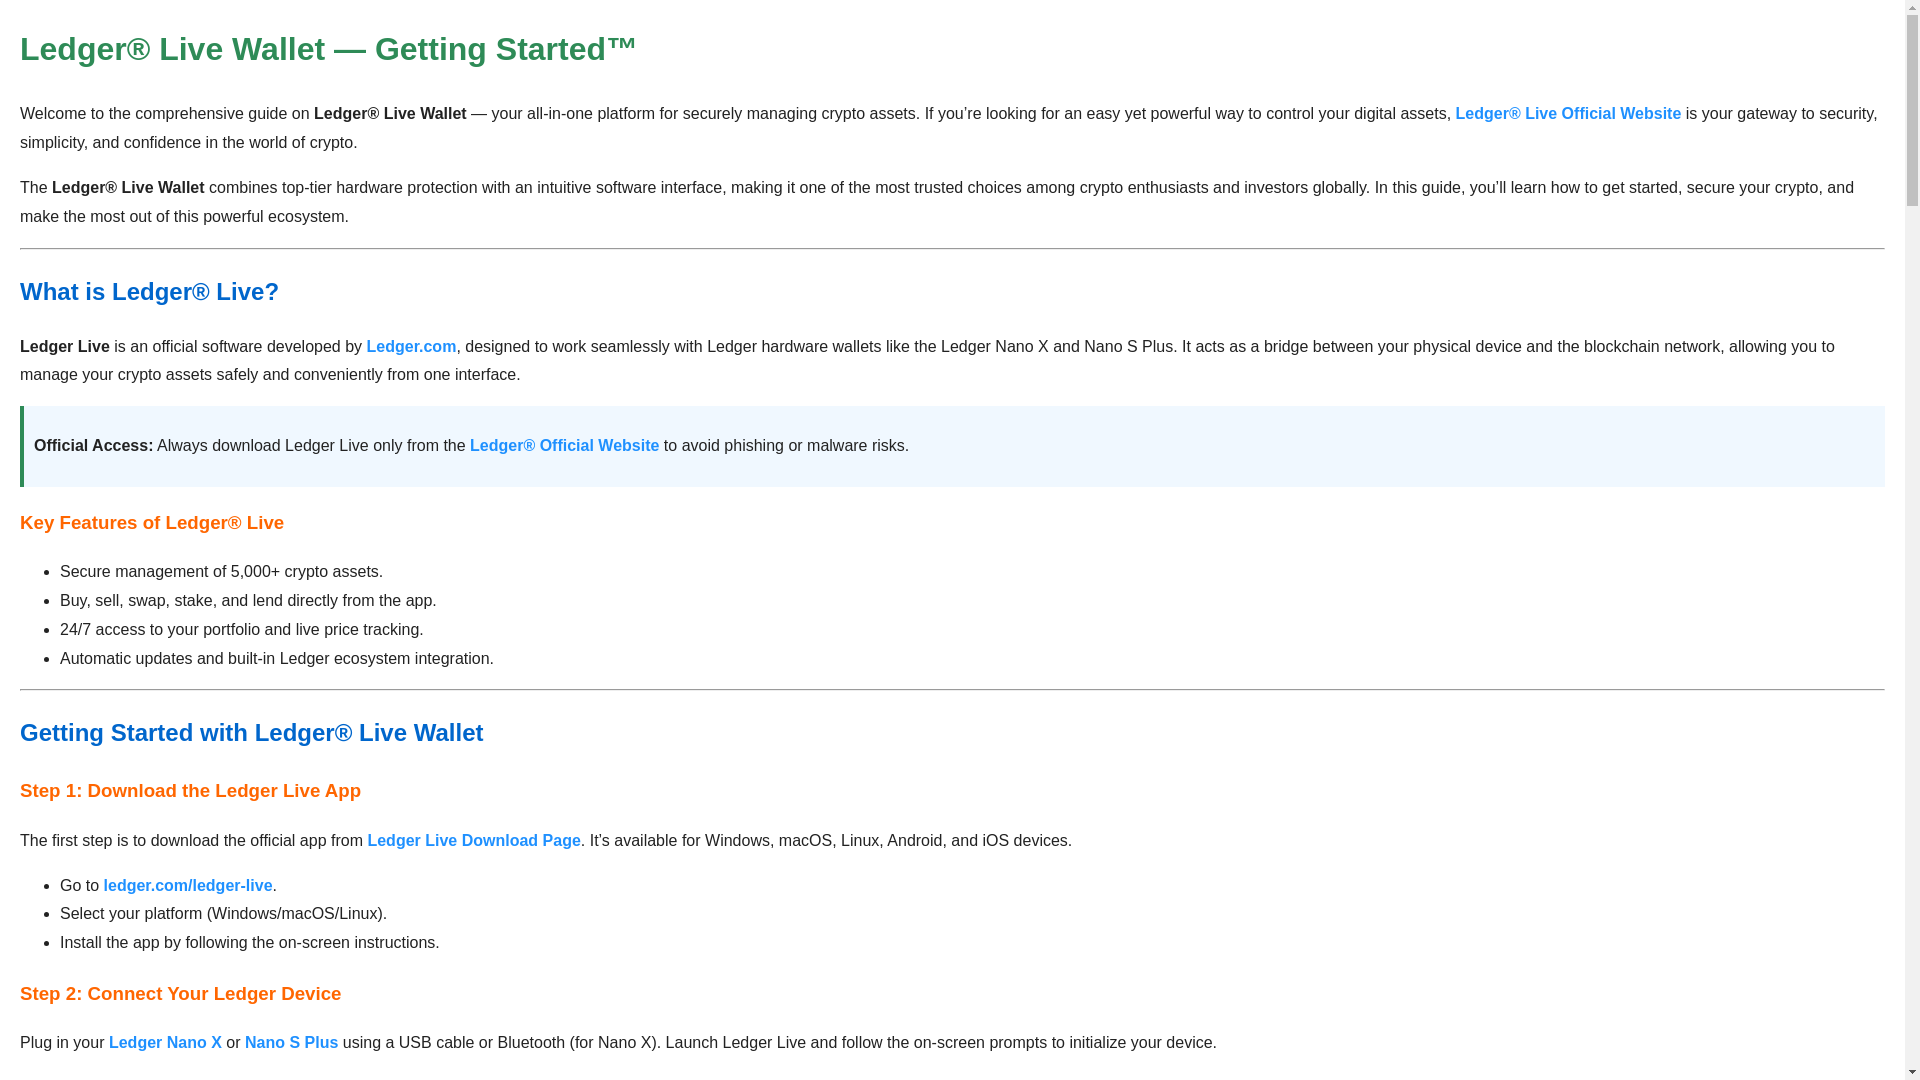Screen dimensions: 1920x1080
Task: Click the 'Getting Started with Ledger® Live Wallet' heading
Action: pos(251,733)
